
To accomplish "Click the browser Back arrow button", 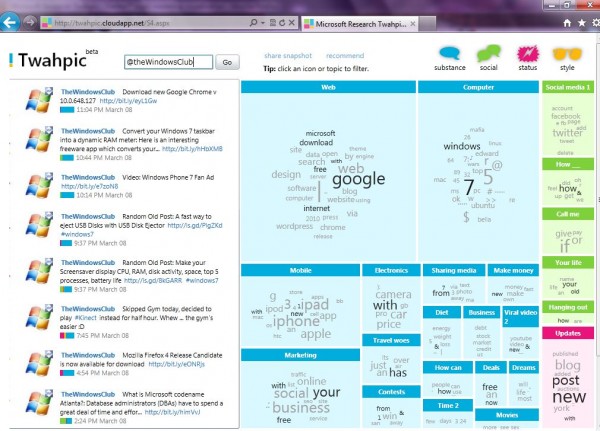I will (9, 22).
